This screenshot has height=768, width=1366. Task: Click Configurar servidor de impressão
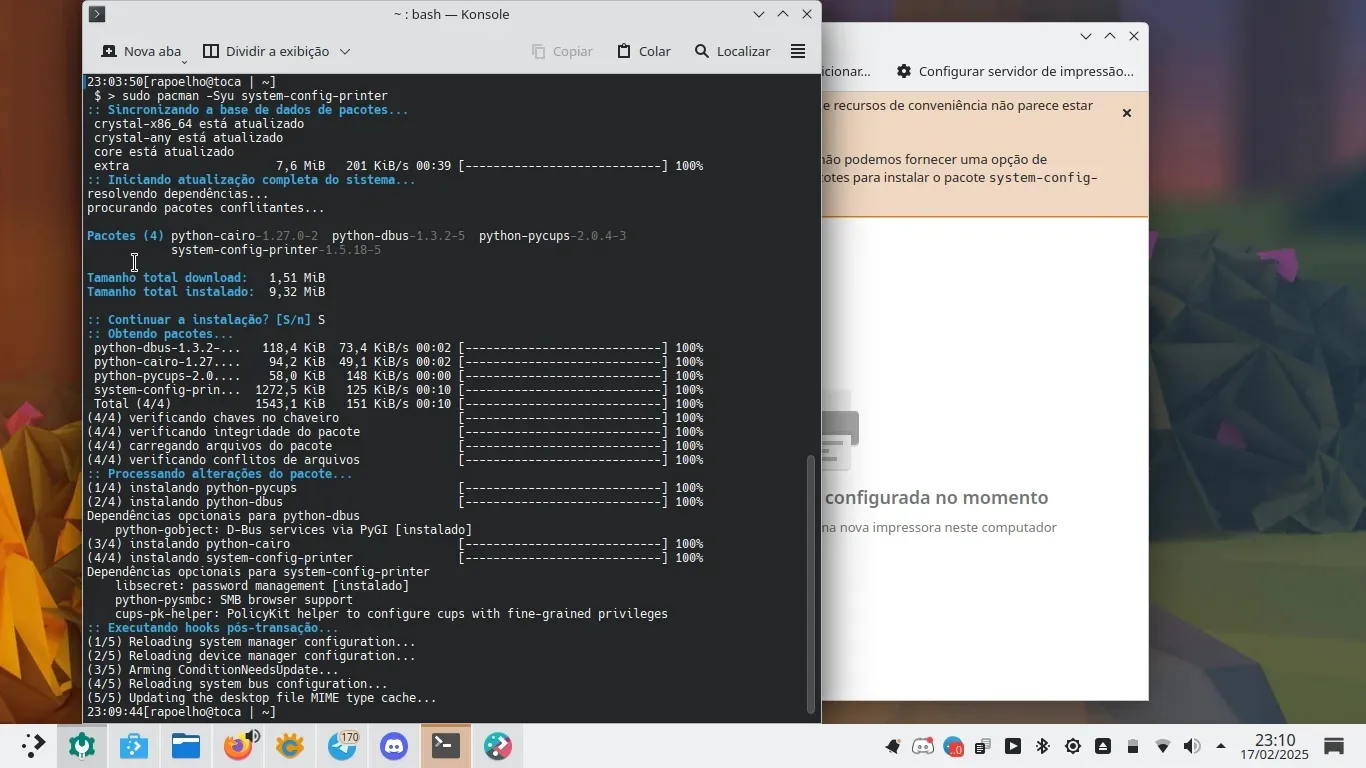(1015, 71)
